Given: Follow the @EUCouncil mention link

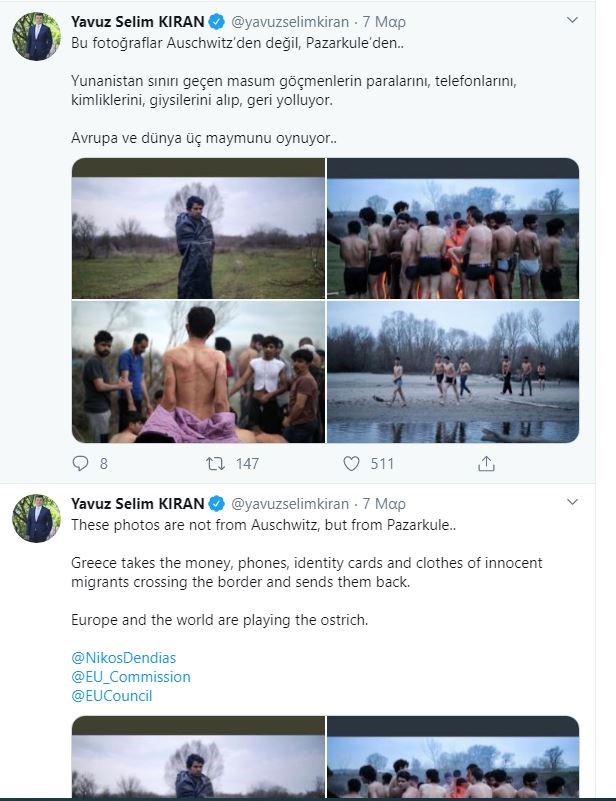Looking at the screenshot, I should click(x=112, y=696).
